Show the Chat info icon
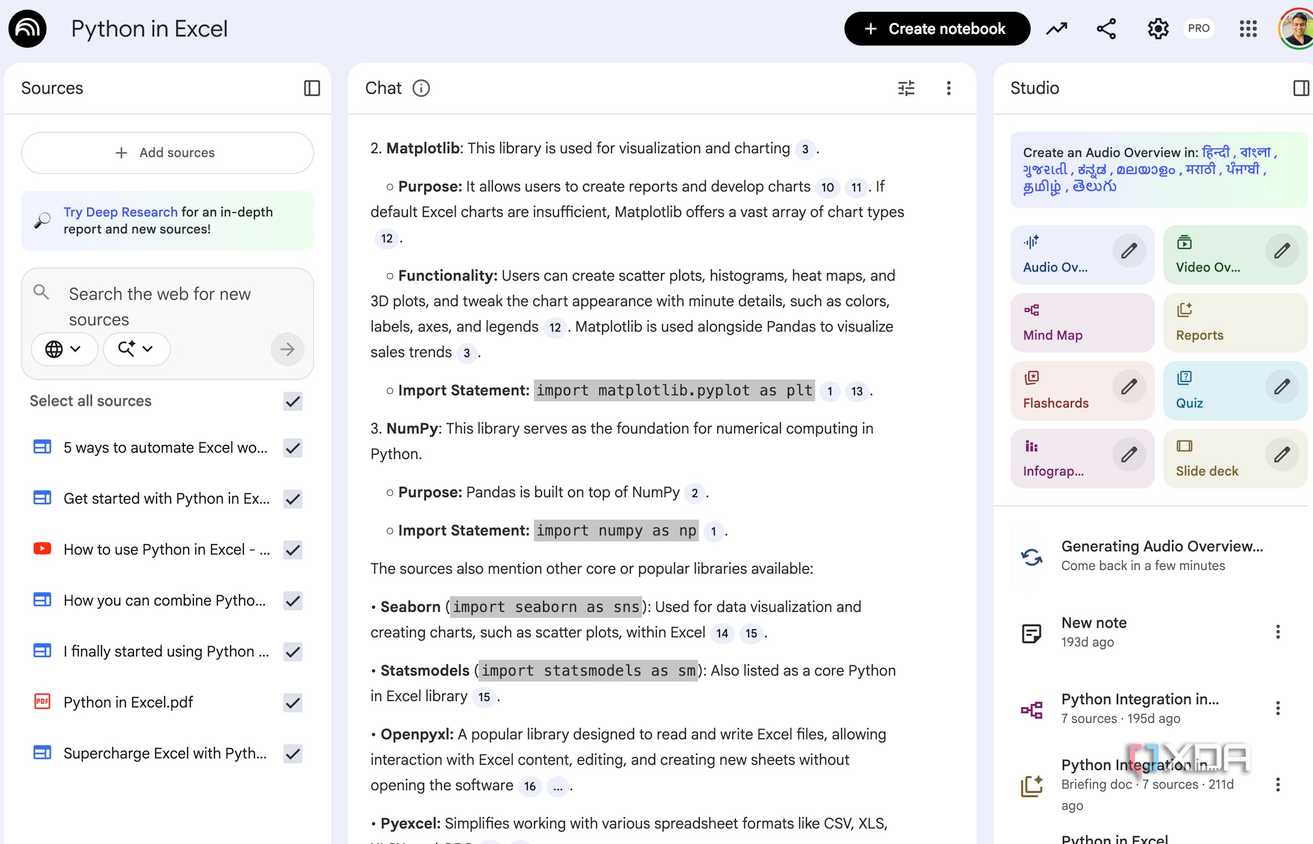 421,88
